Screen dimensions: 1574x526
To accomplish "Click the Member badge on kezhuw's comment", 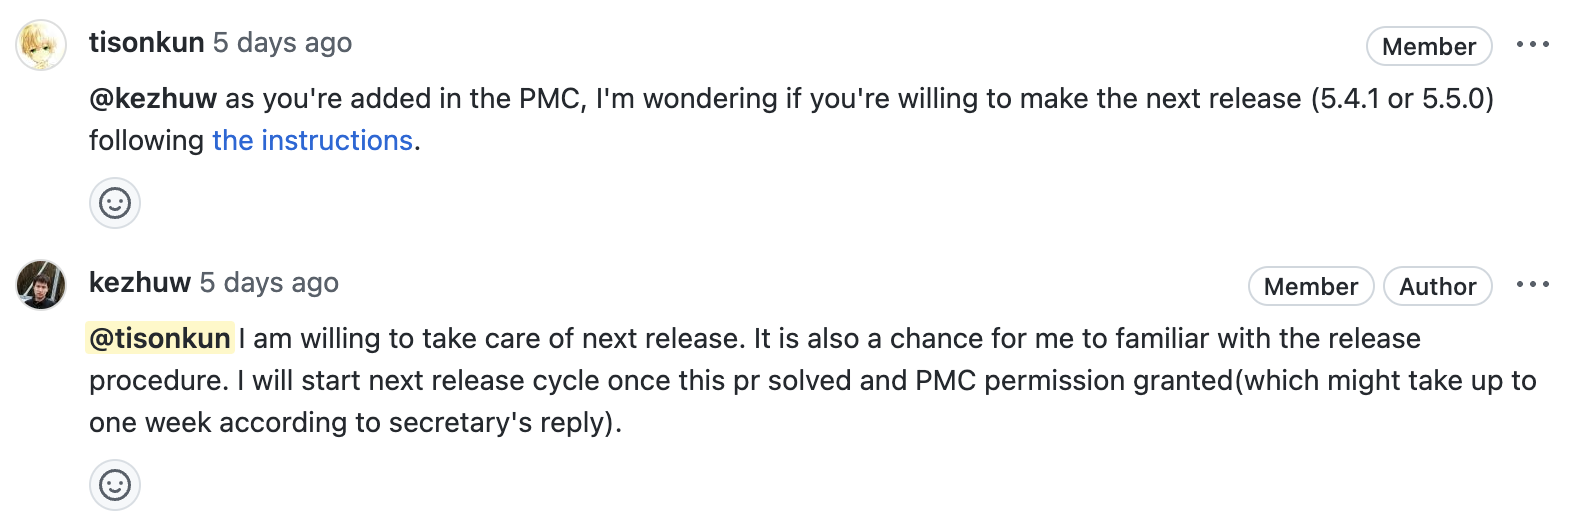I will click(1311, 286).
